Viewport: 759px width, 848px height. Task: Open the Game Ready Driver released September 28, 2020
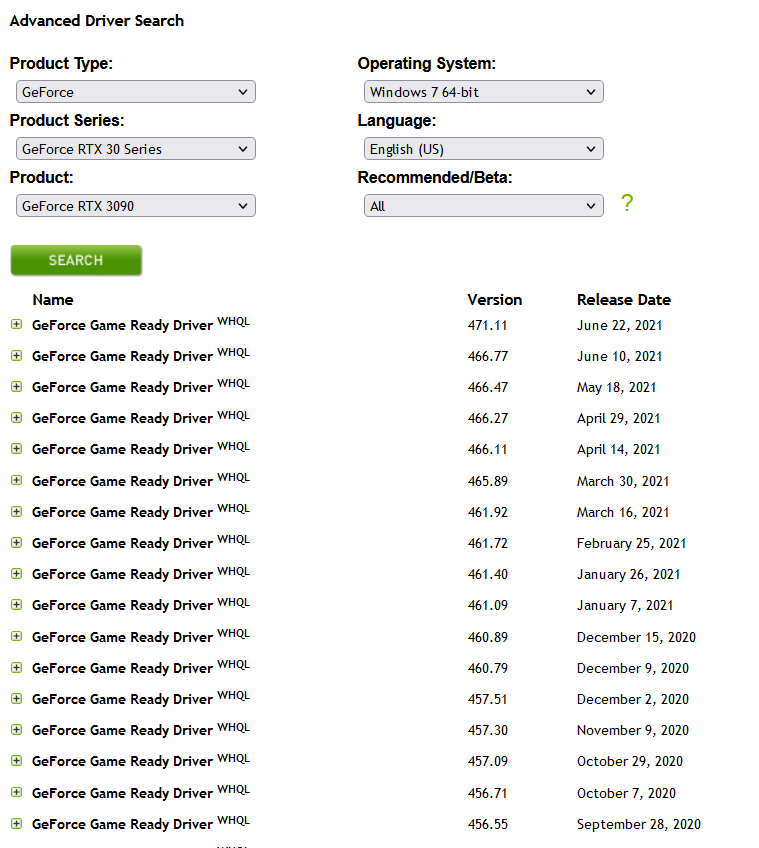coord(122,824)
